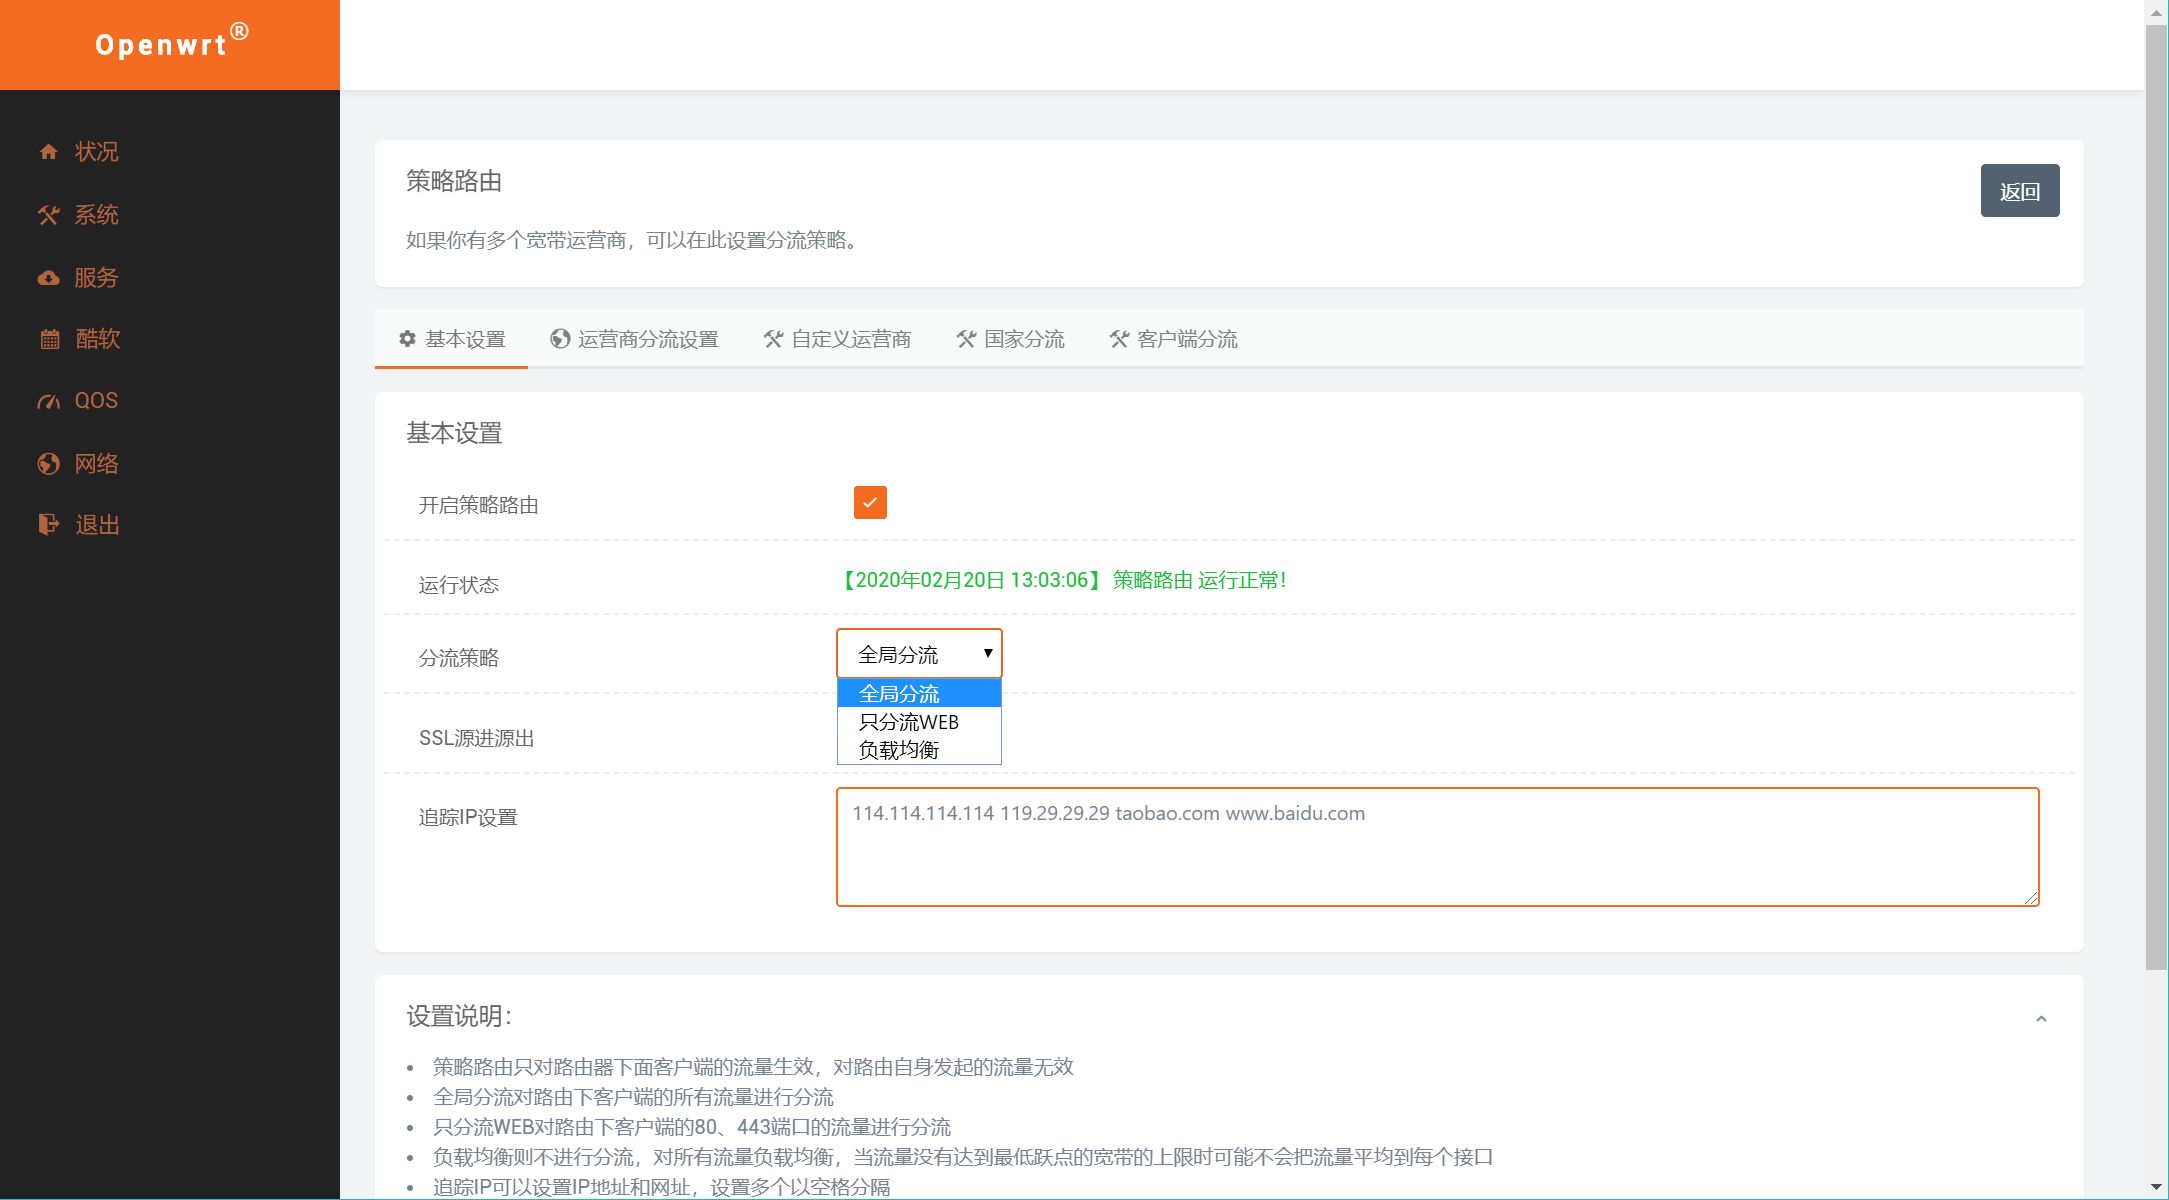Click the 追踪IP设置 label
This screenshot has width=2169, height=1200.
[x=467, y=817]
